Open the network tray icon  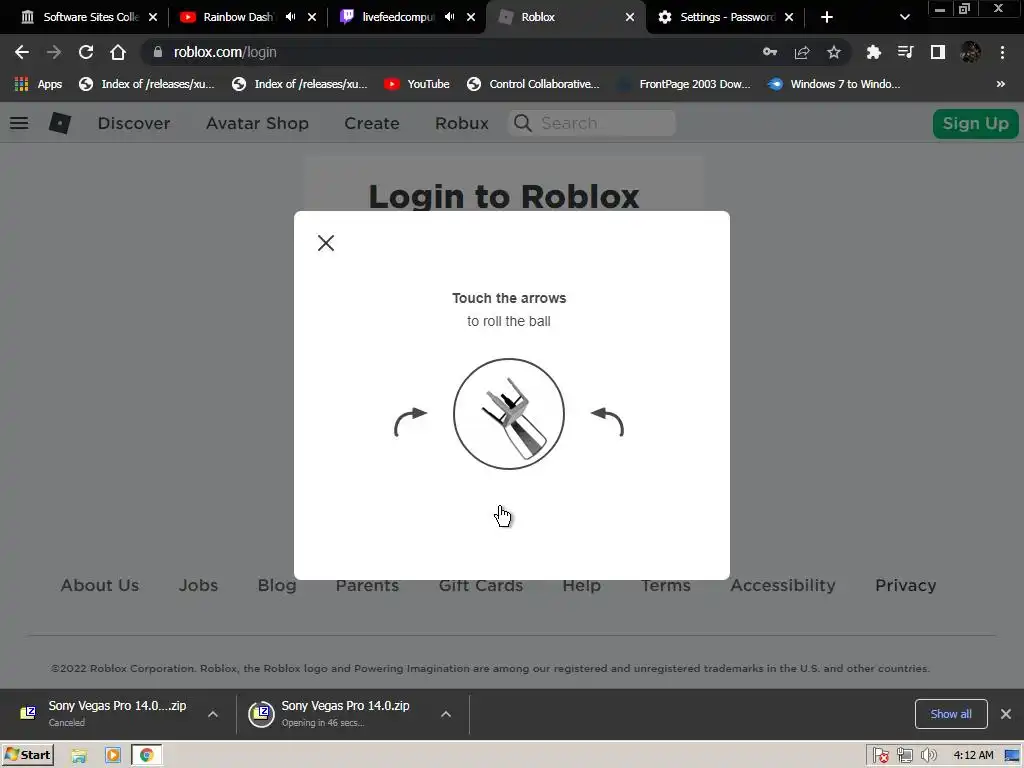pos(904,756)
